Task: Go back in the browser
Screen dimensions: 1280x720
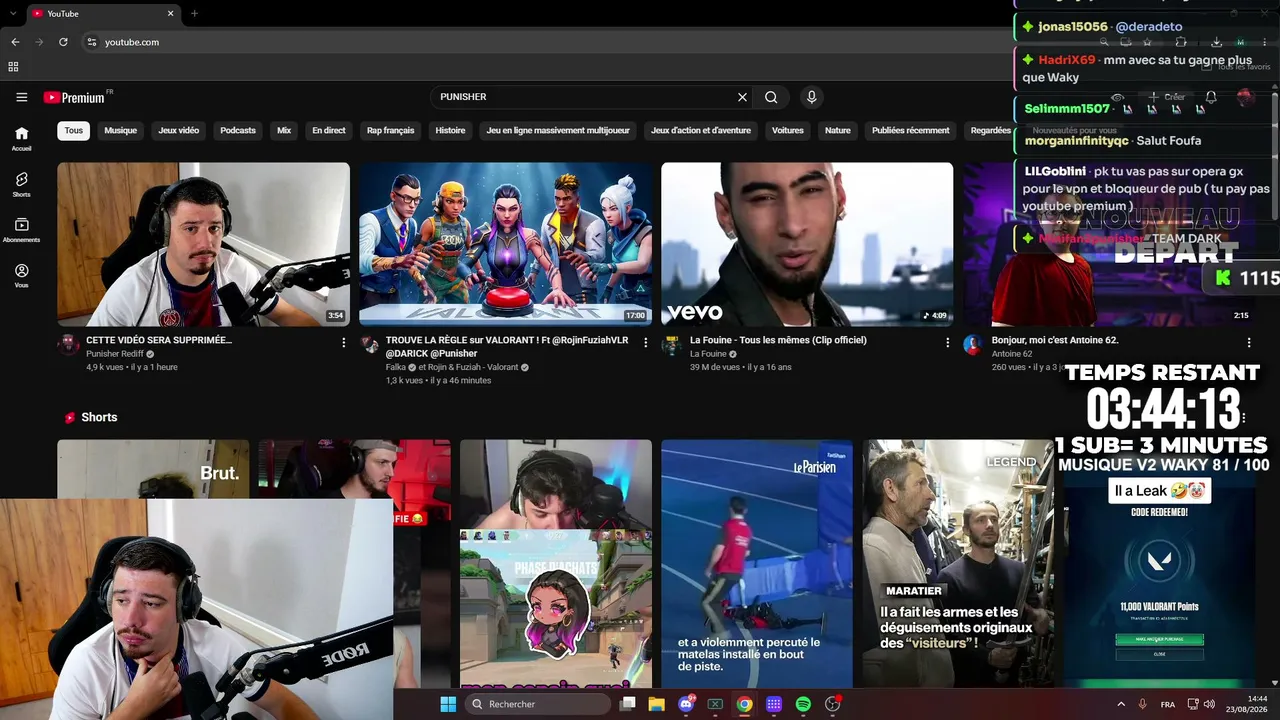Action: (15, 42)
